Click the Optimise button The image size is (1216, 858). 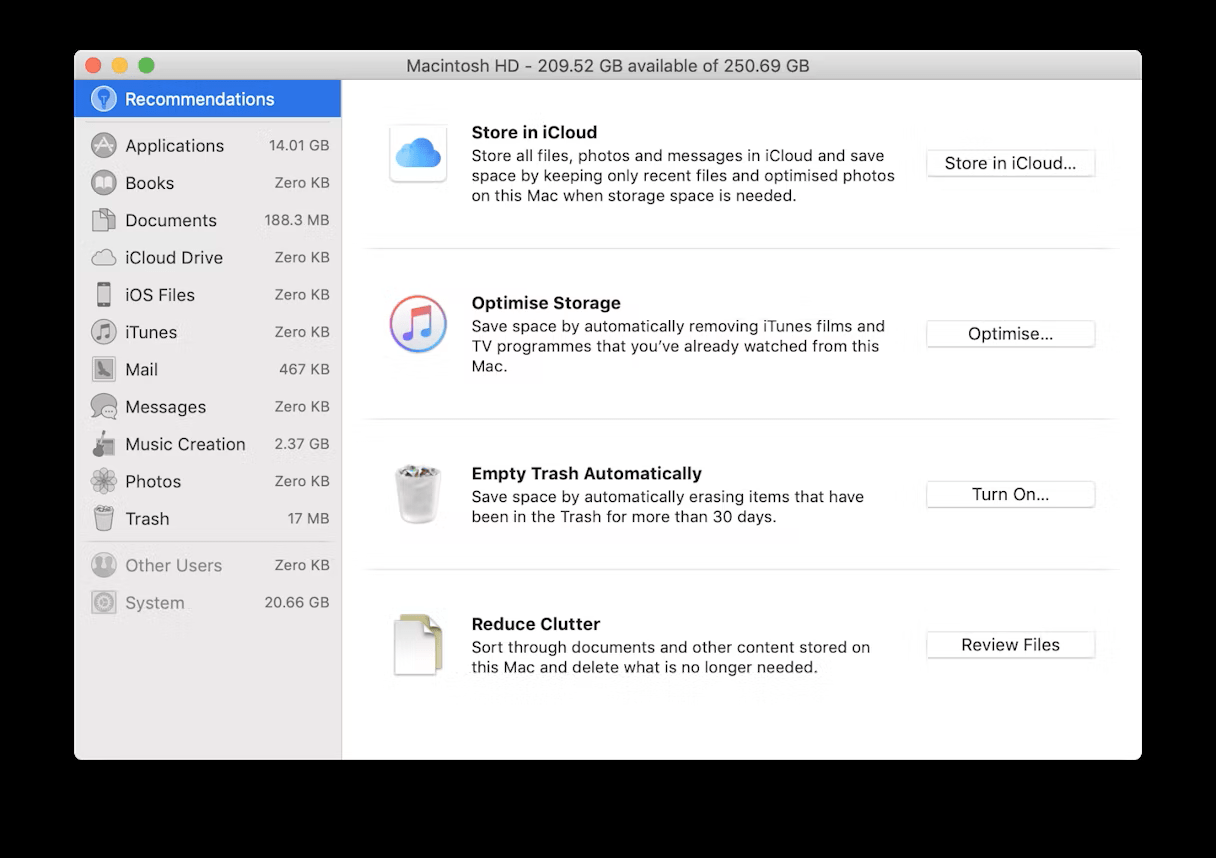(1010, 334)
